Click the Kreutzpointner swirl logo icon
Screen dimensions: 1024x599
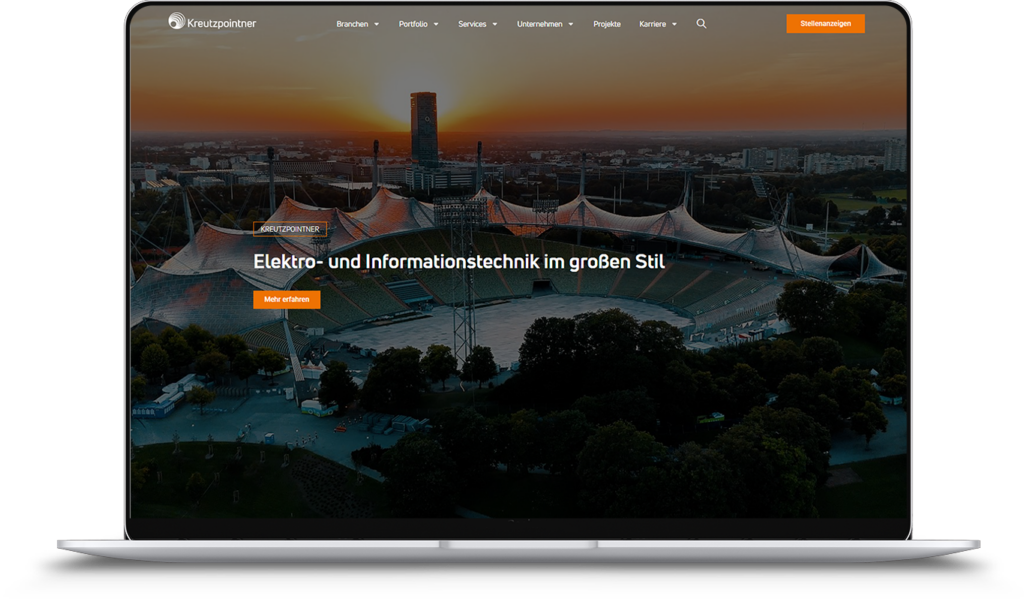click(176, 21)
